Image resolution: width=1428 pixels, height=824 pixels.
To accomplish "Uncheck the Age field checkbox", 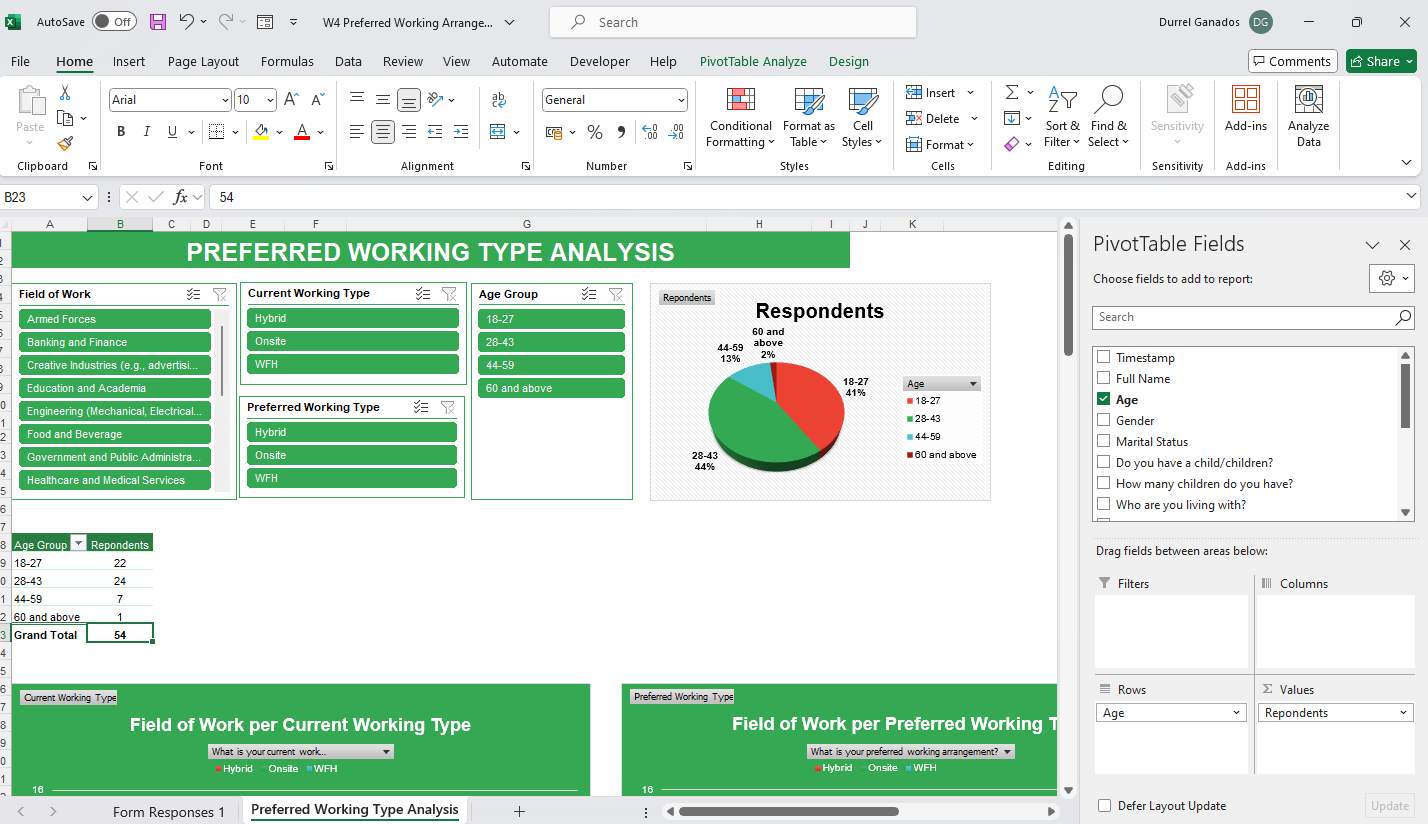I will tap(1104, 400).
